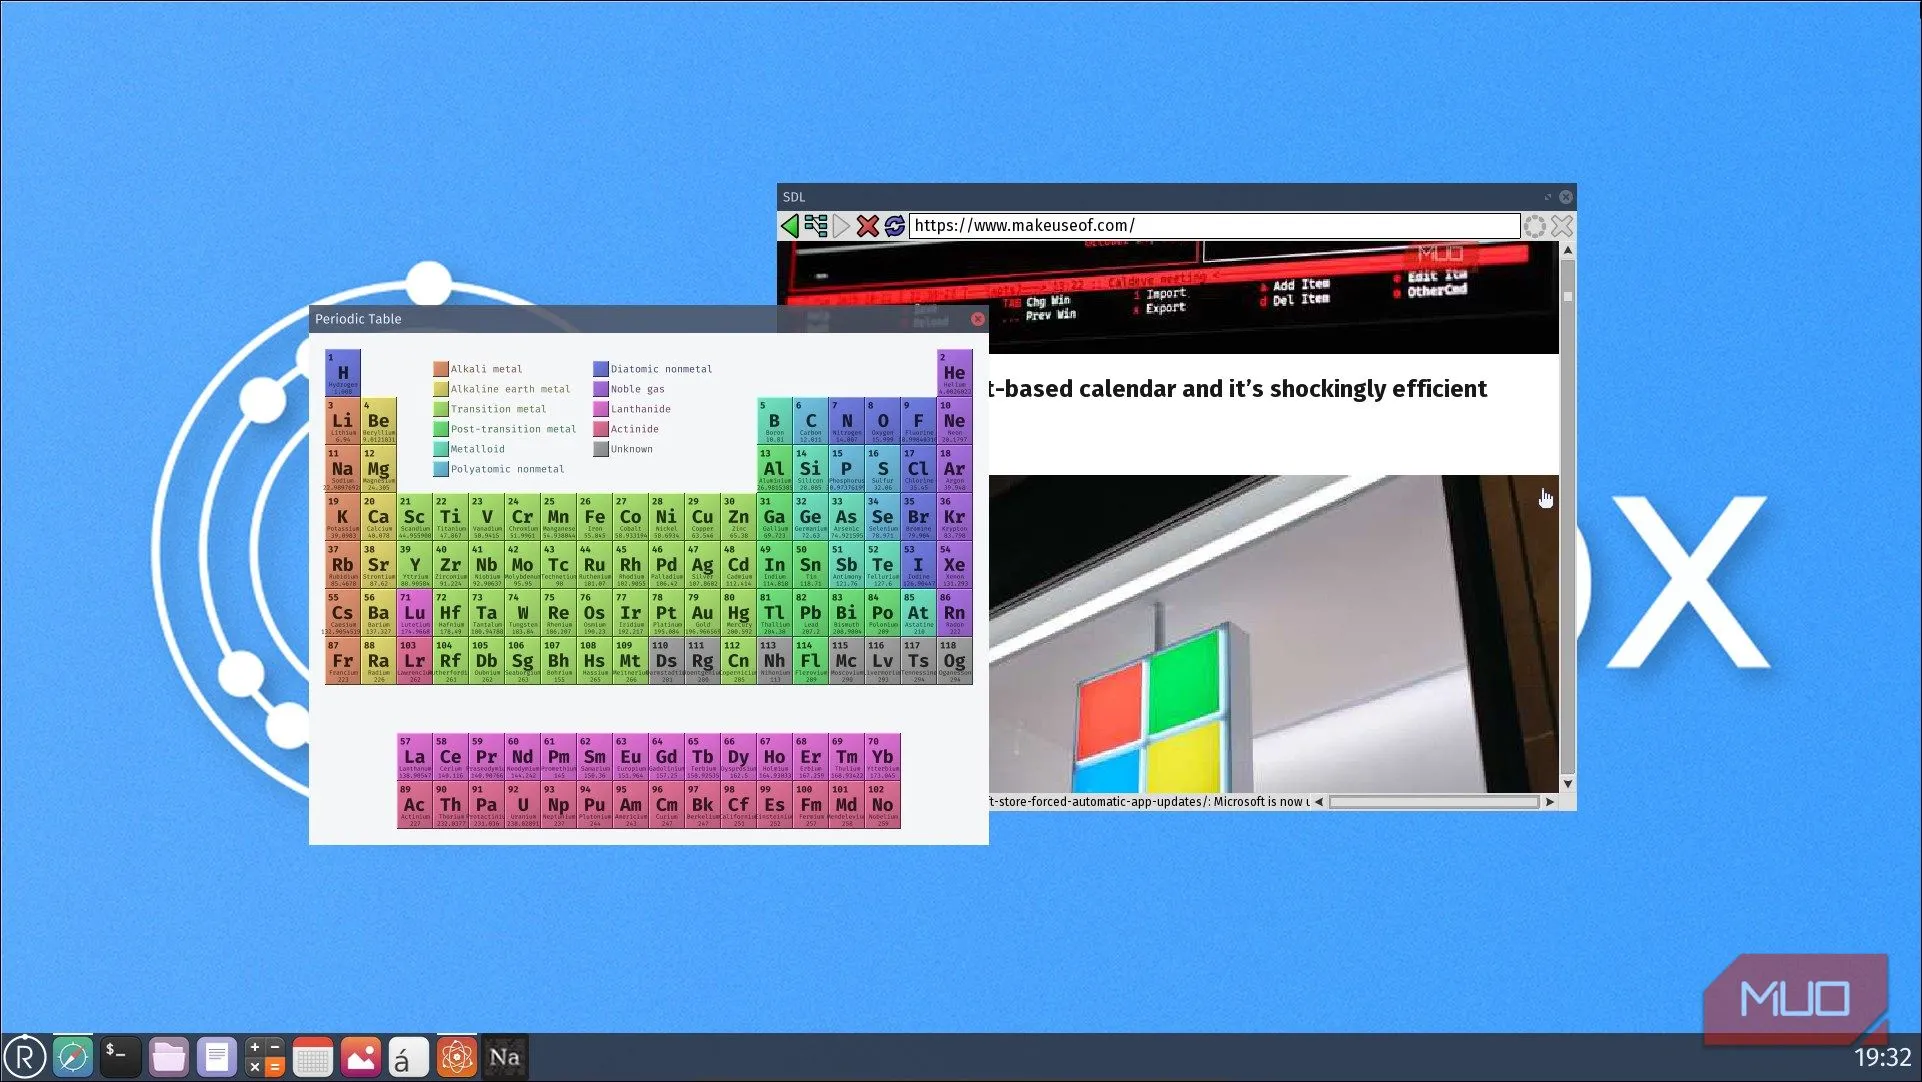Click the calendar article headline link
Screen dimensions: 1922x1082
(1237, 389)
